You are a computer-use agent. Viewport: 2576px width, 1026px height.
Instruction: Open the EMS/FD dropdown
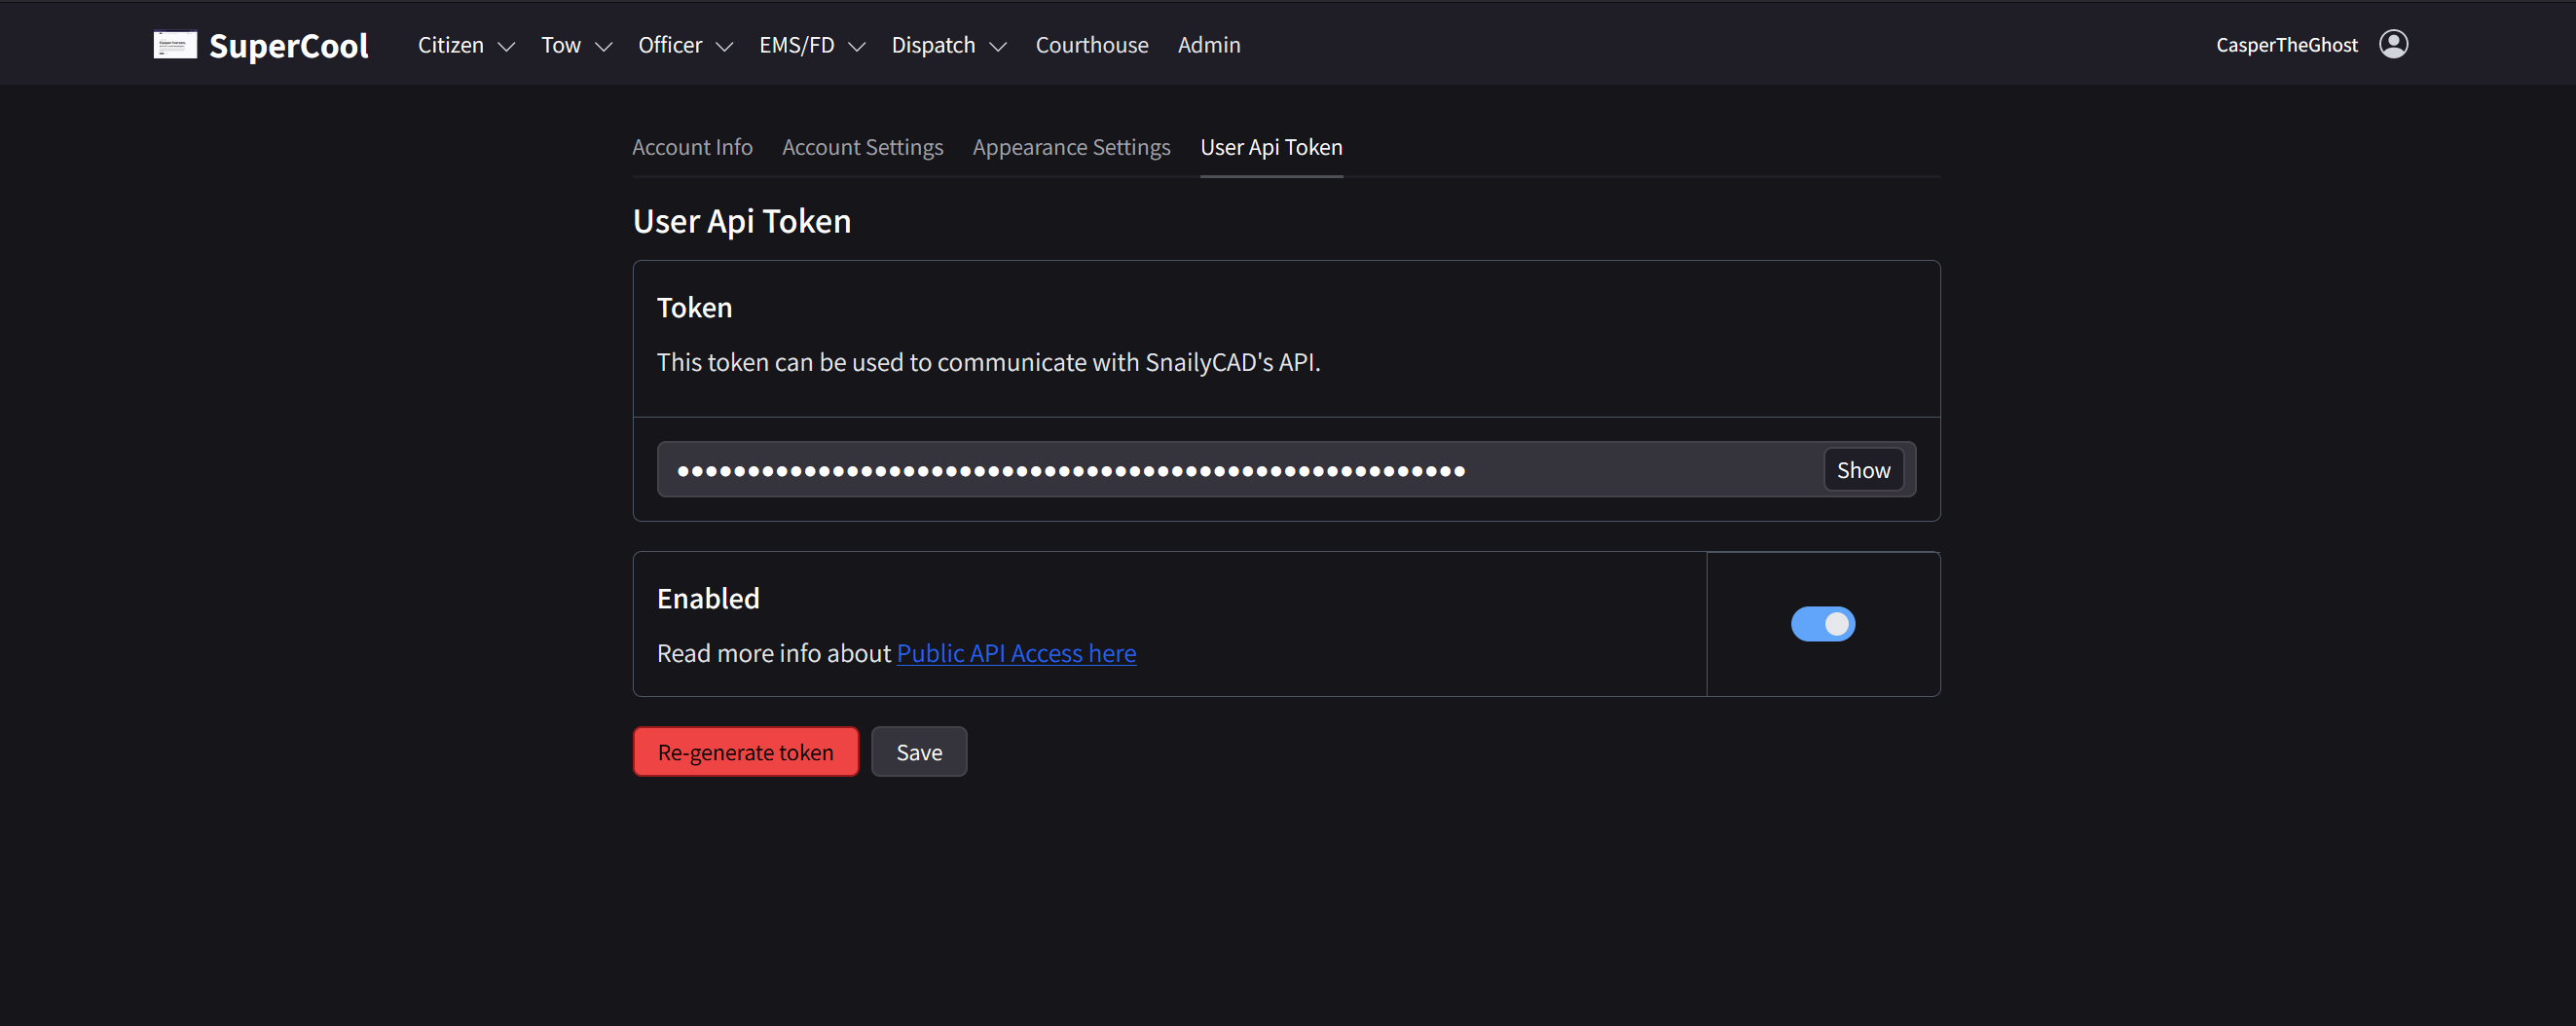click(x=810, y=44)
